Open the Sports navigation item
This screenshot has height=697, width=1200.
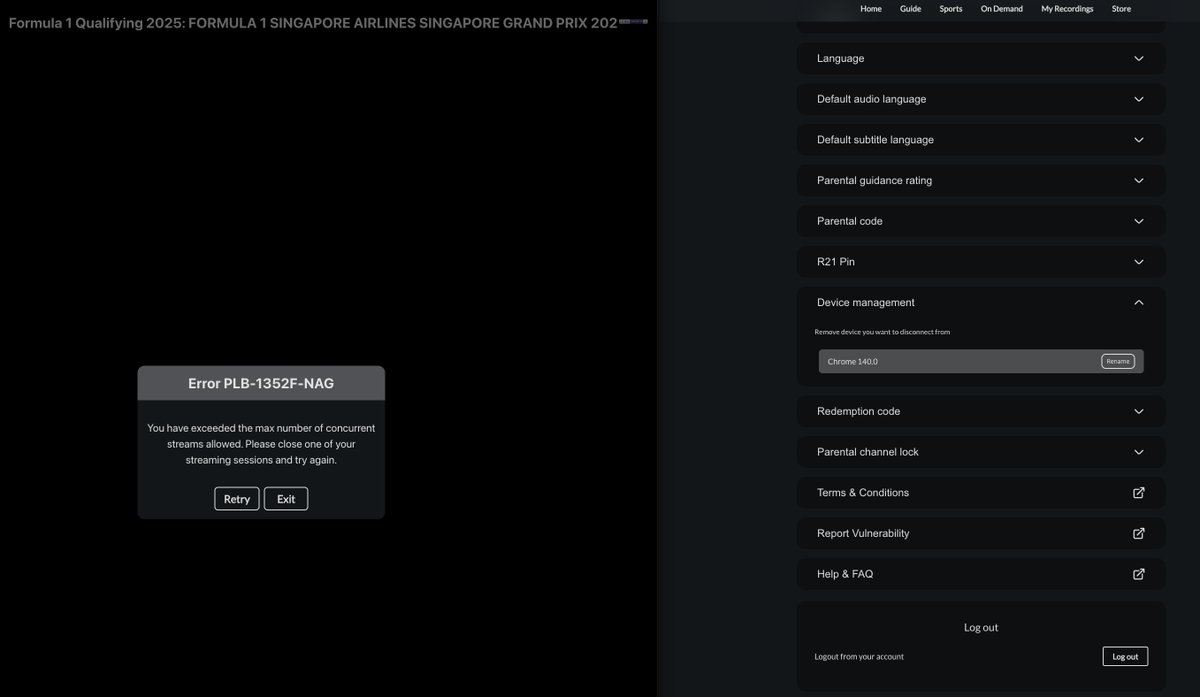[x=951, y=8]
